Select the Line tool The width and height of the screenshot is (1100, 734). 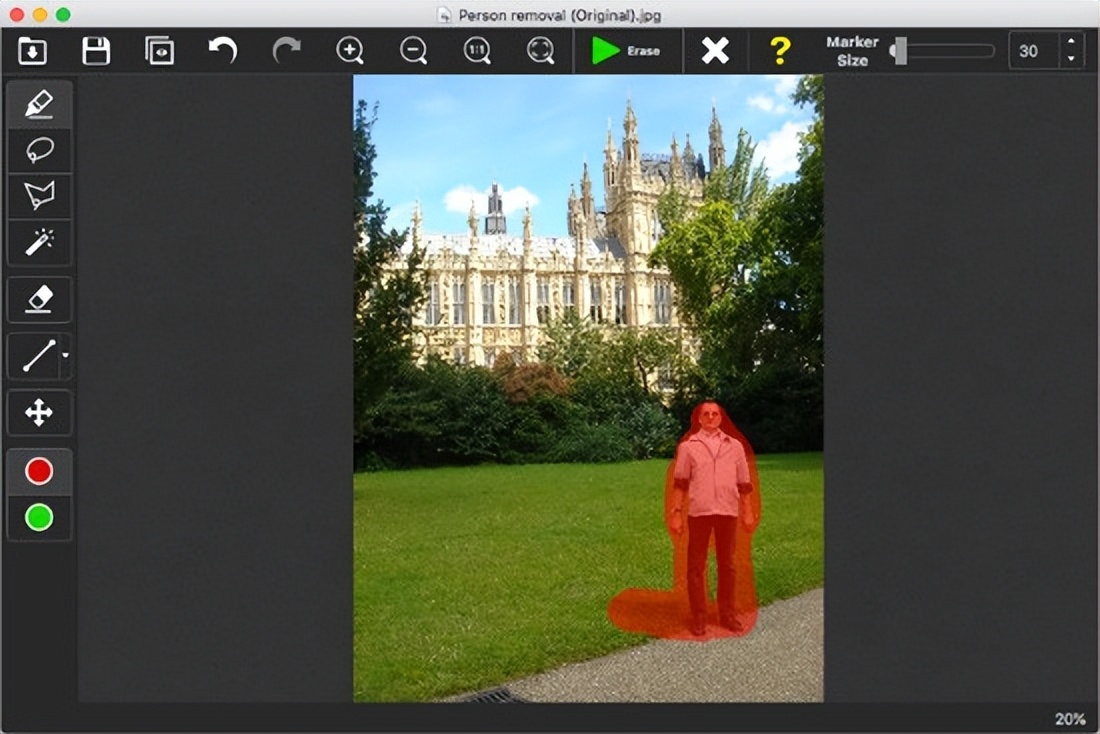click(x=38, y=356)
